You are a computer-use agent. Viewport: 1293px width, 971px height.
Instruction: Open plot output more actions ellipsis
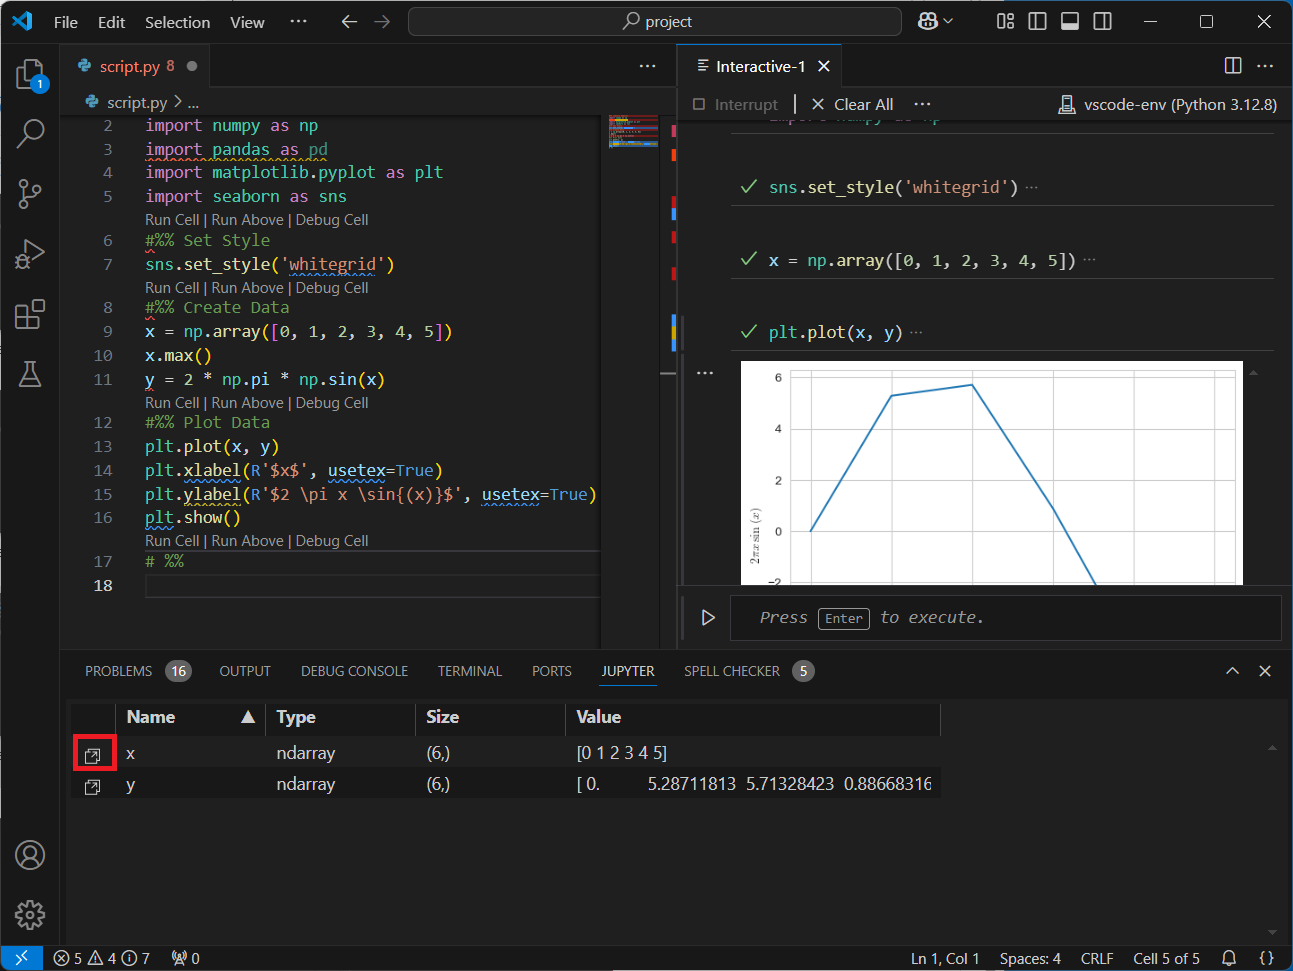pos(705,373)
